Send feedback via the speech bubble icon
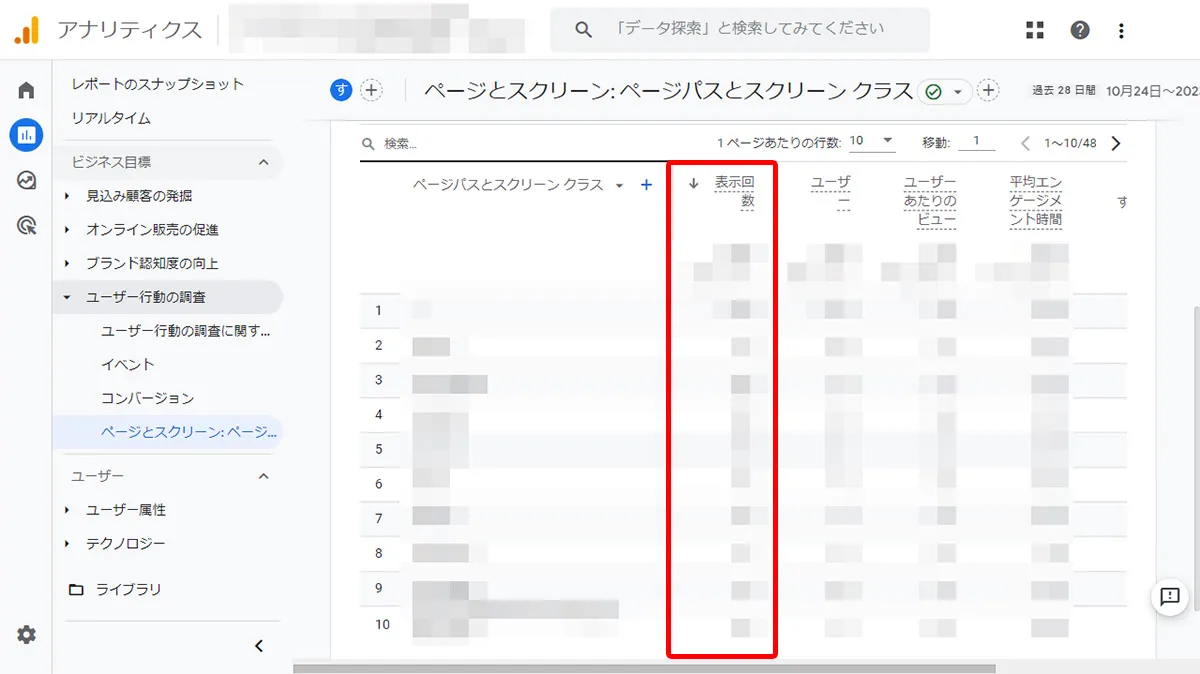Image resolution: width=1200 pixels, height=674 pixels. pyautogui.click(x=1168, y=598)
